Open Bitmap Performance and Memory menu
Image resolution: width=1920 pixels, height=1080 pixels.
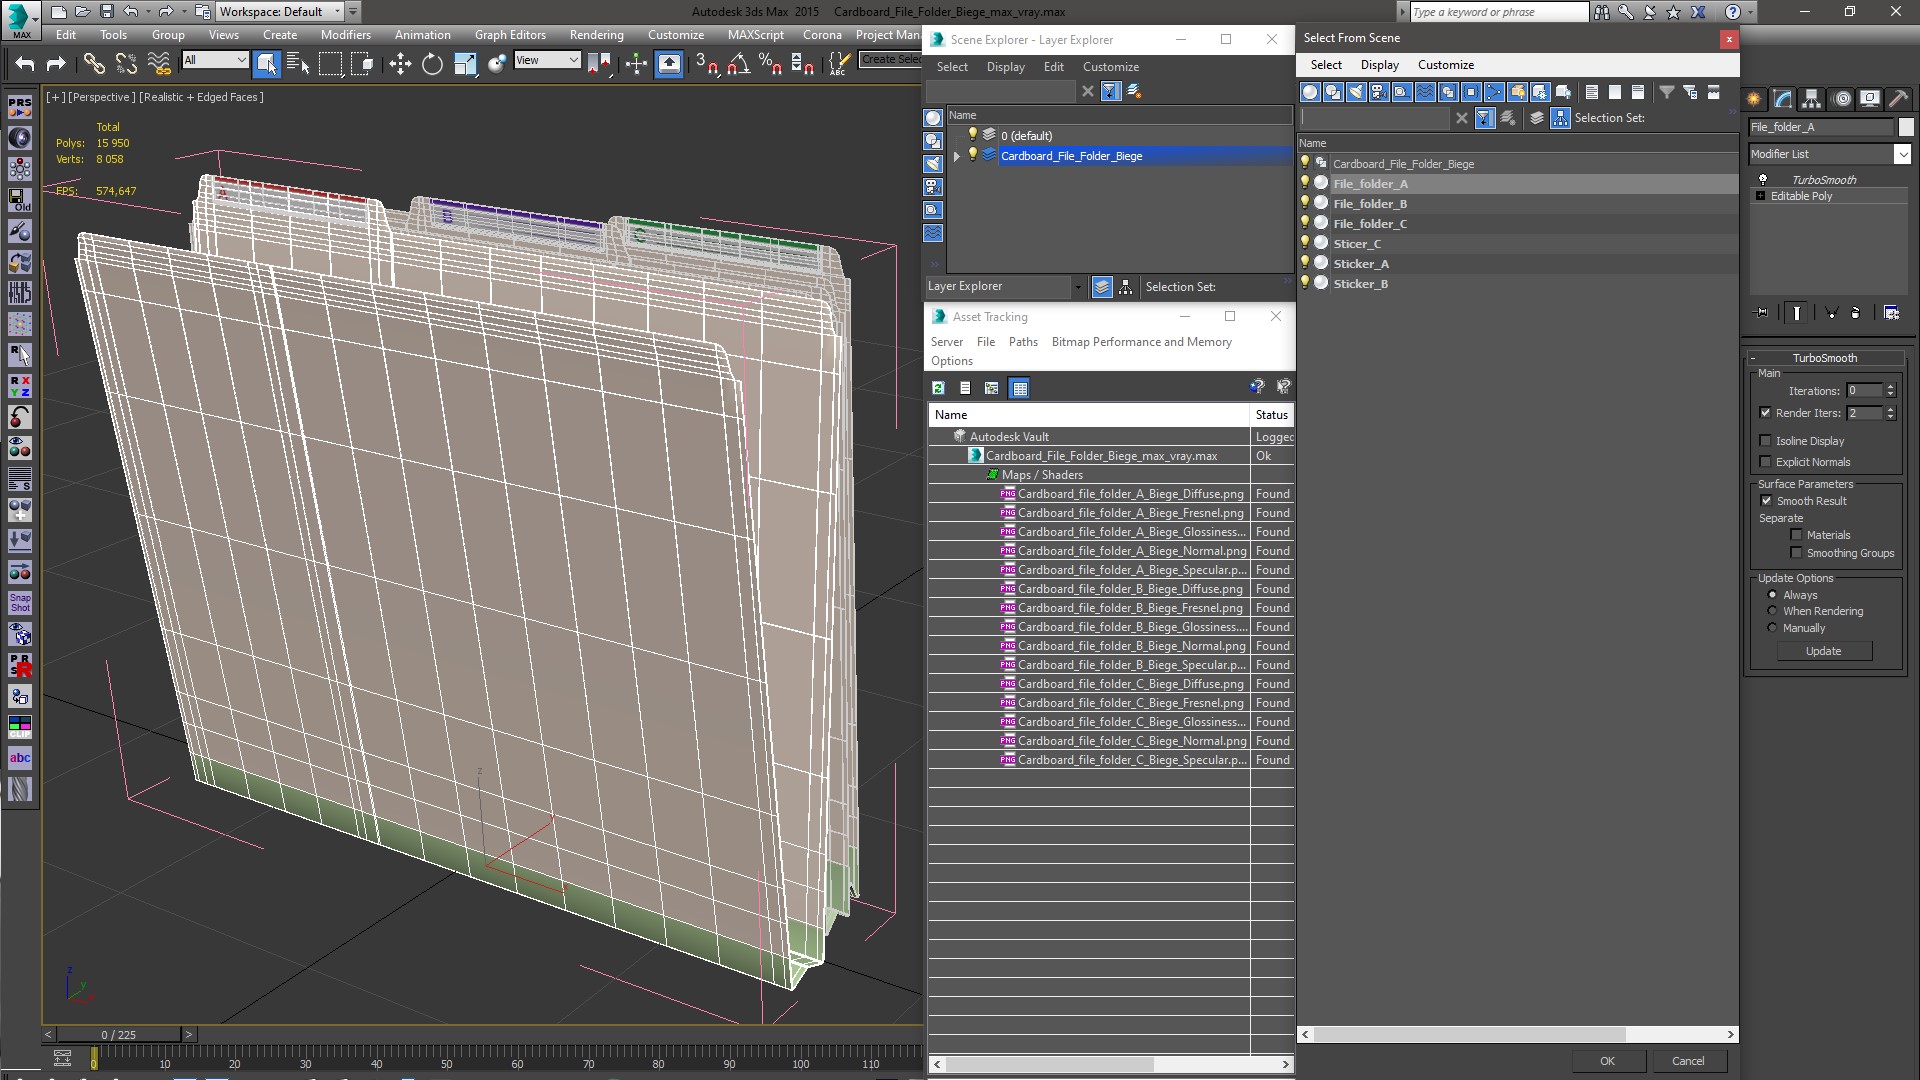(1141, 342)
